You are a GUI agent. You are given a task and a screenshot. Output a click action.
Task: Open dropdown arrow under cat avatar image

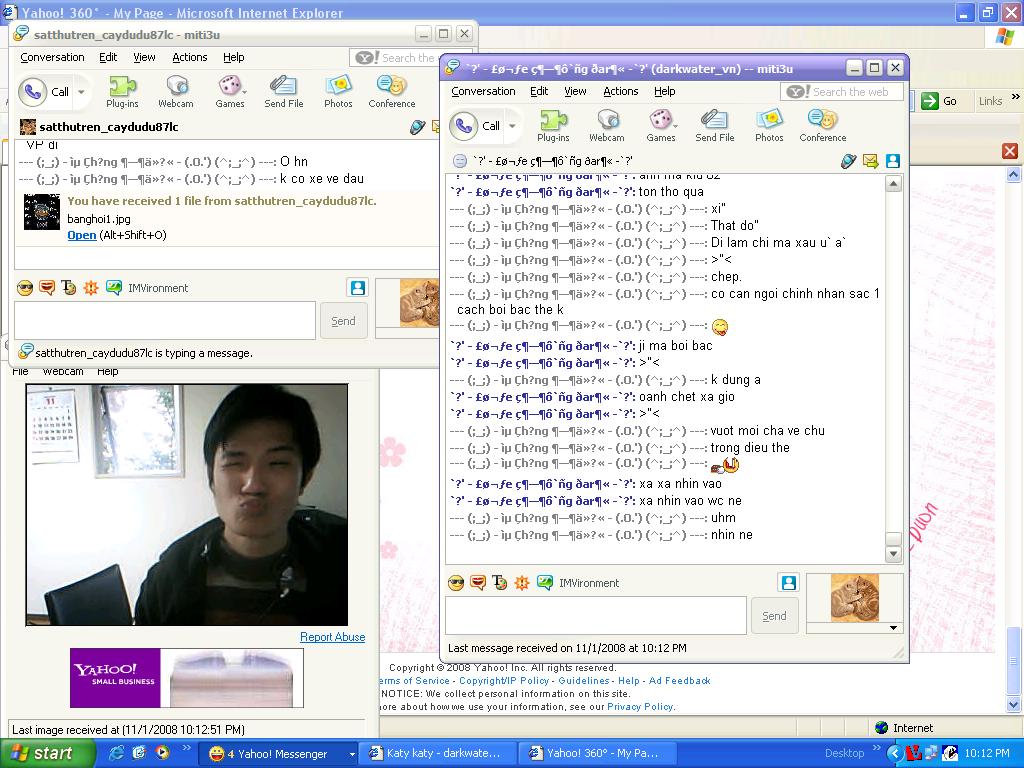892,628
